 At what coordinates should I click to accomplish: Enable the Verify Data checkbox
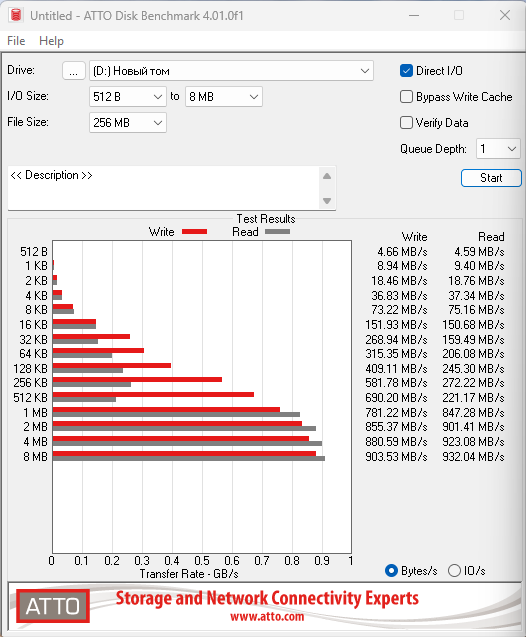(406, 123)
